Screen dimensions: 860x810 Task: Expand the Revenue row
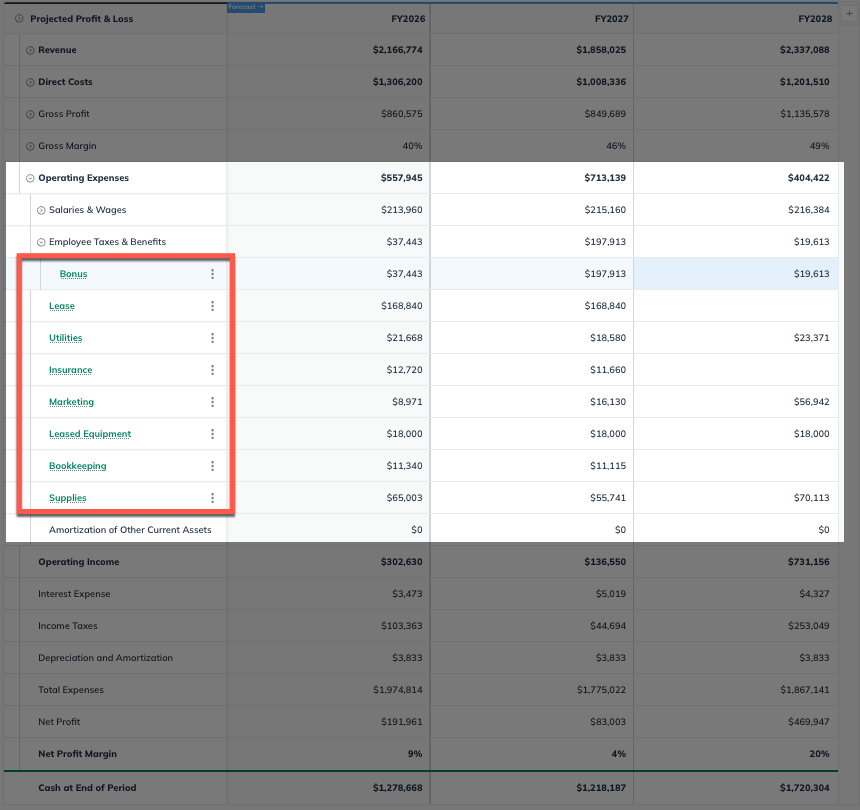(x=30, y=50)
